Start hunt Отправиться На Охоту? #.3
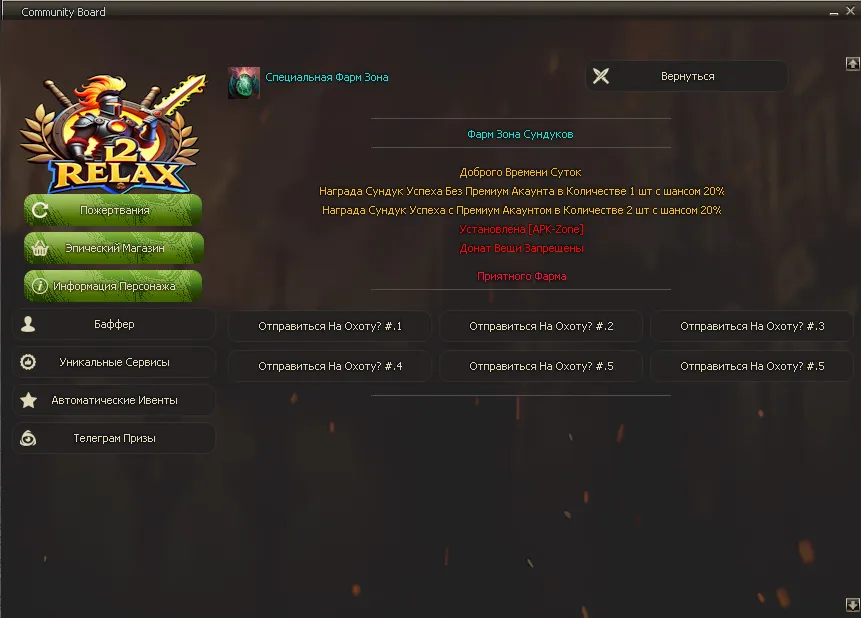 pos(752,326)
